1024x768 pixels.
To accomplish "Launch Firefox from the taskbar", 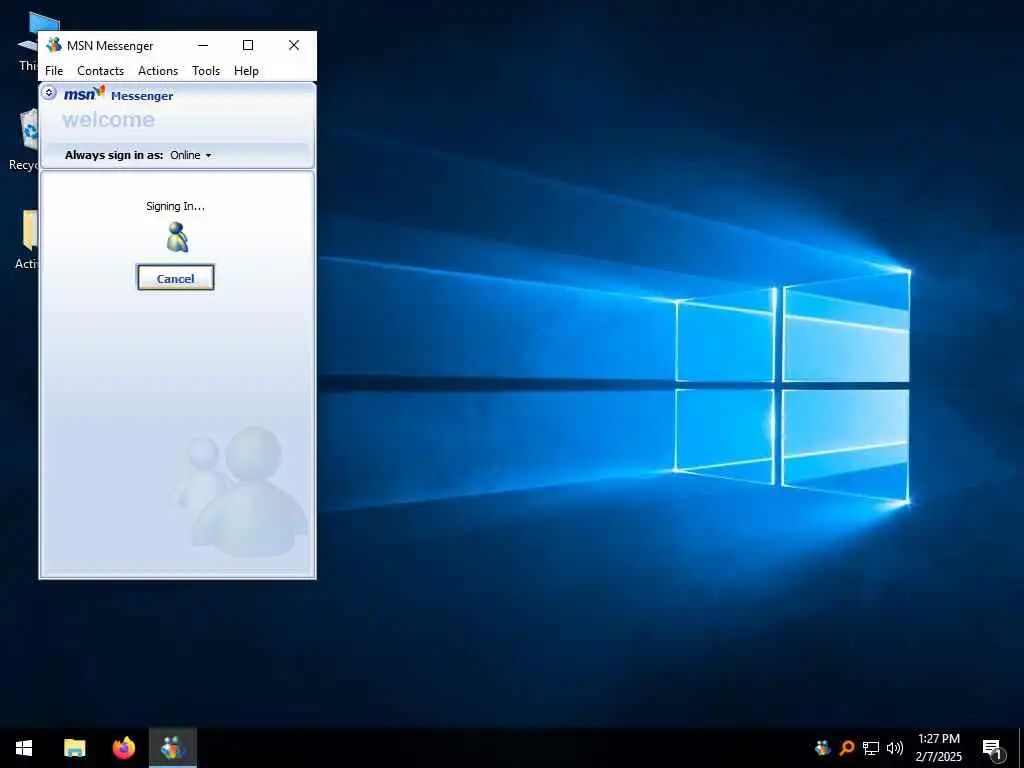I will coord(123,748).
